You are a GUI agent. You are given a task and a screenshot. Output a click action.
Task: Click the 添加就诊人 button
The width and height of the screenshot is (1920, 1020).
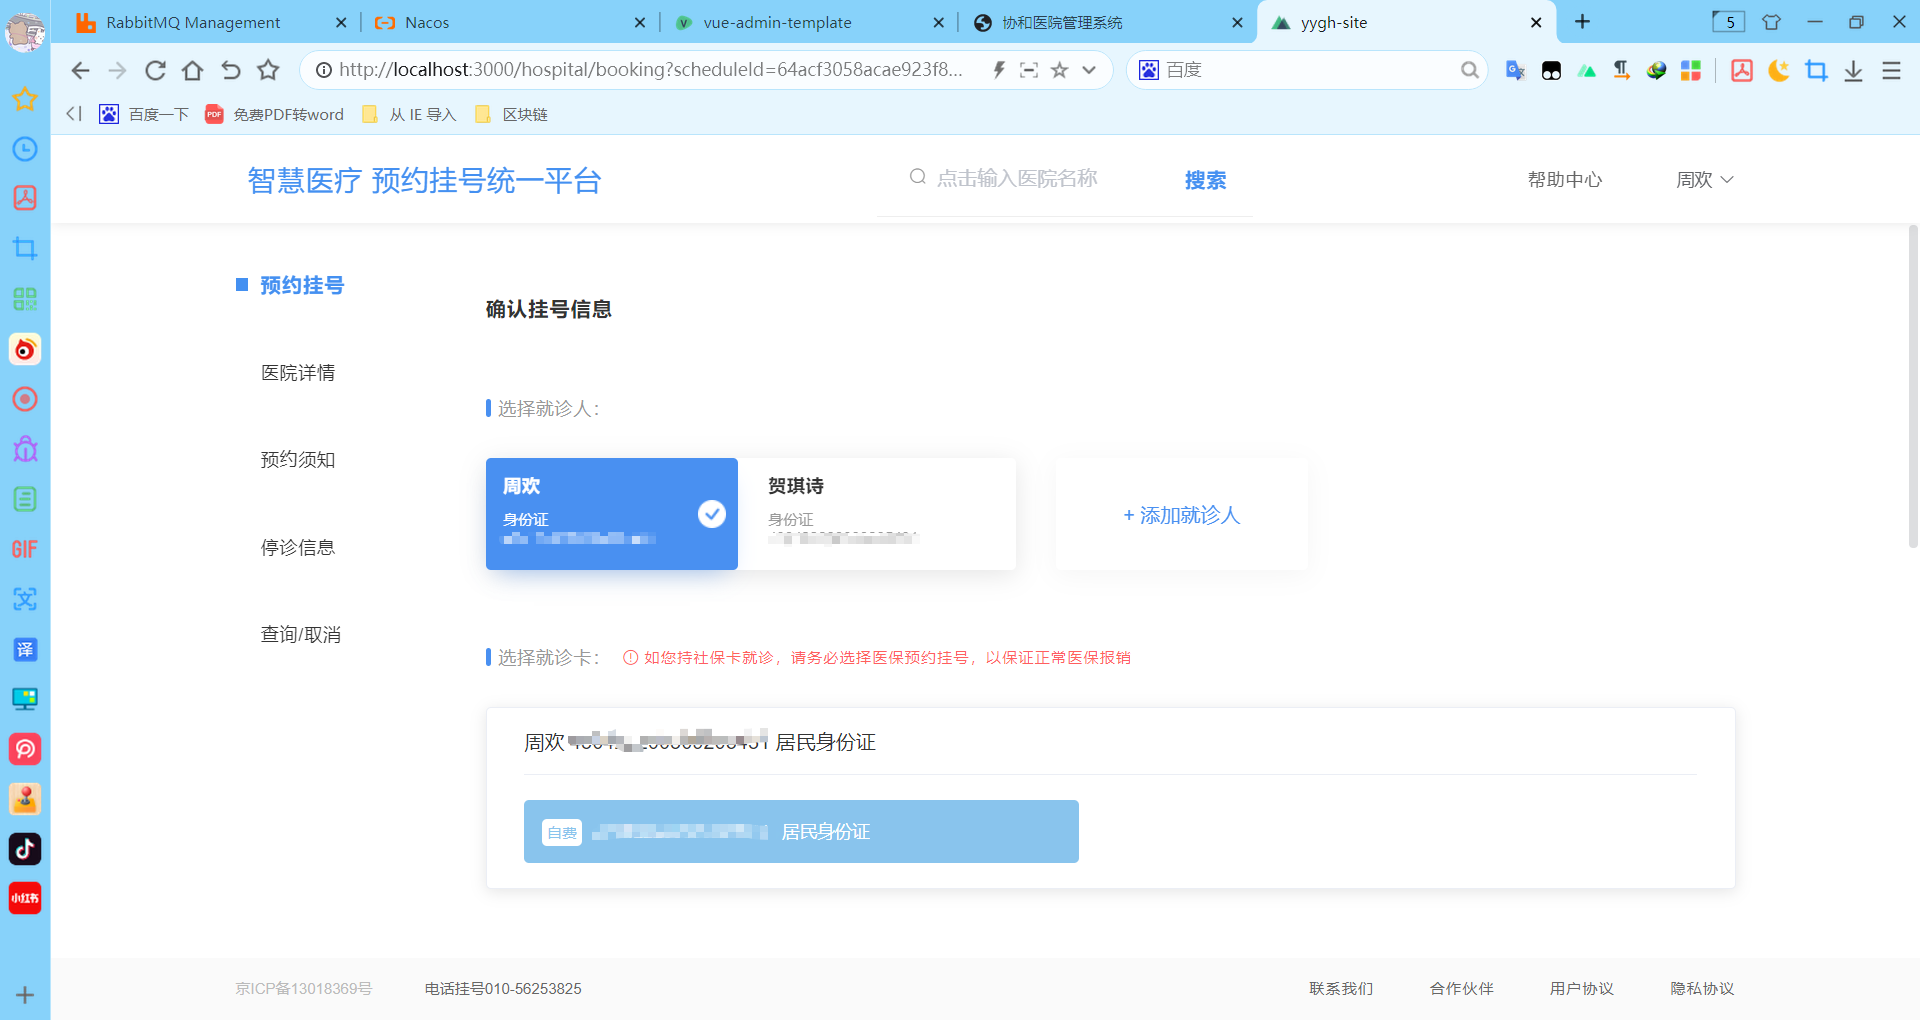tap(1181, 515)
